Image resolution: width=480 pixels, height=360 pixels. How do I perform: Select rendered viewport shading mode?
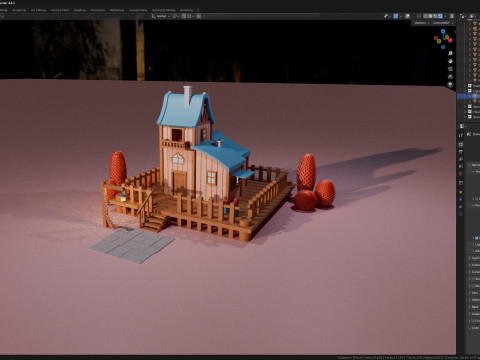(440, 16)
